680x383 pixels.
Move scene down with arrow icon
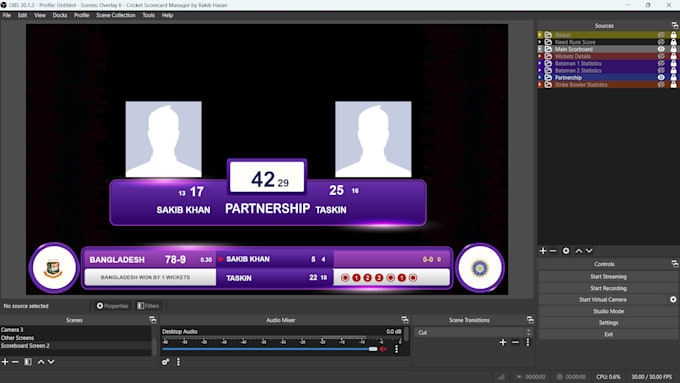tap(51, 362)
